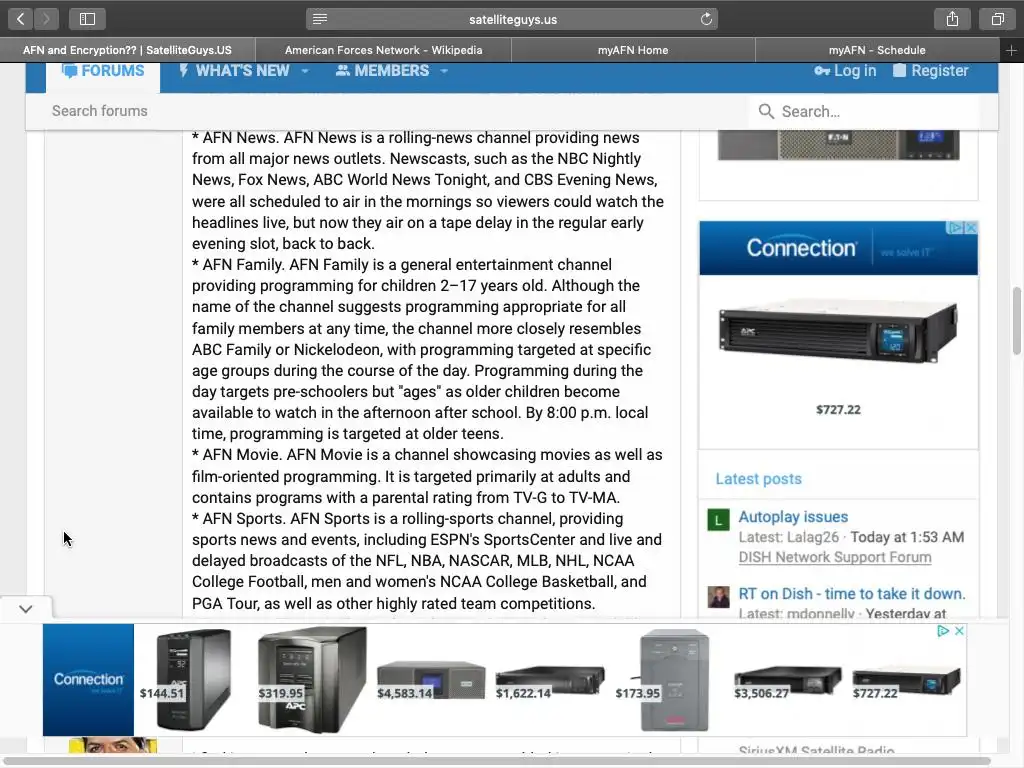Toggle the Safari sidebar button
Screen dimensions: 1024x768
coord(88,19)
